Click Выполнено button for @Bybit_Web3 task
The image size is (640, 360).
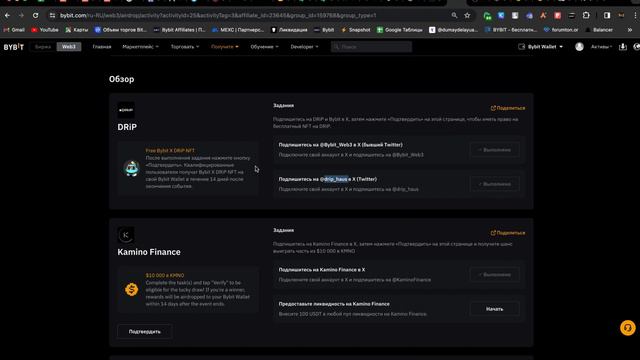[x=494, y=150]
